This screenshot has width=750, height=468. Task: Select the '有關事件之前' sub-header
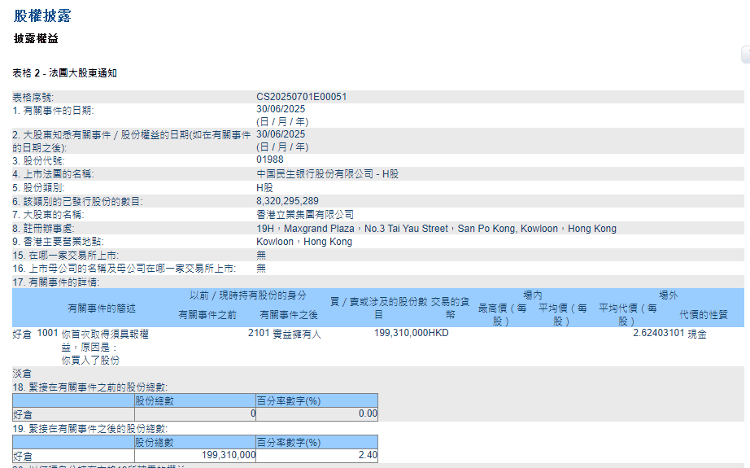click(x=207, y=315)
